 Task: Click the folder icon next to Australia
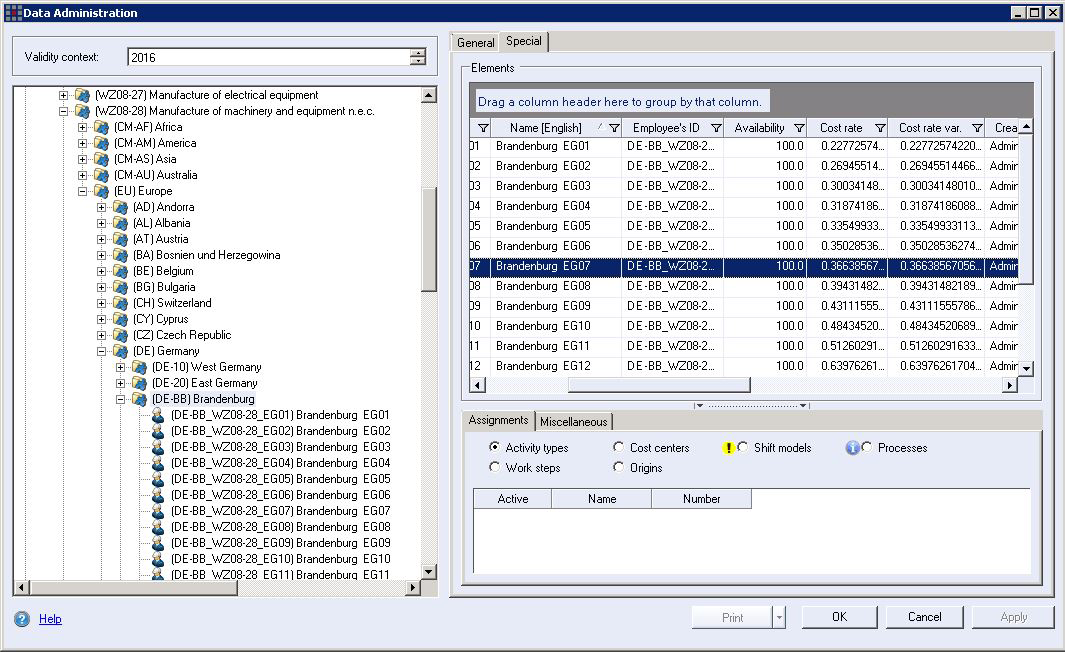tap(101, 175)
